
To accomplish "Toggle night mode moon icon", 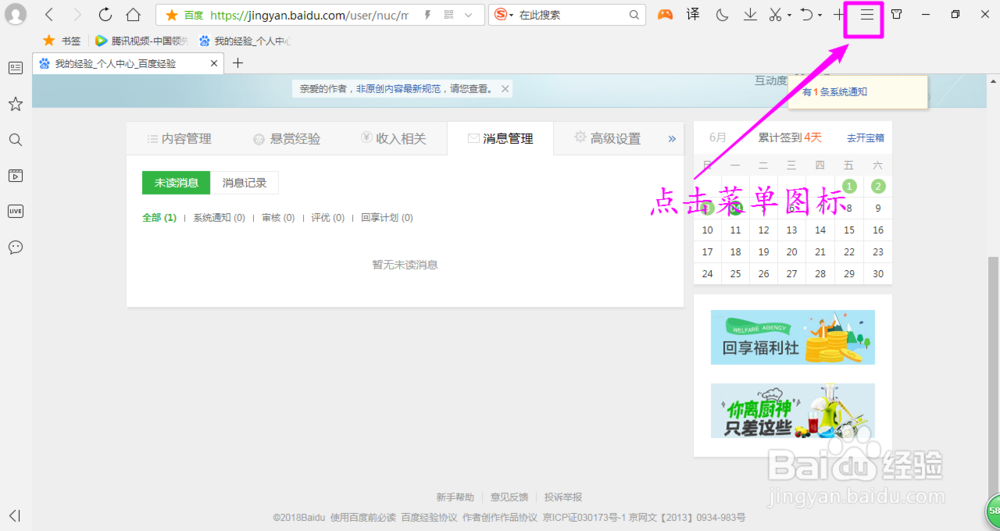I will pyautogui.click(x=722, y=15).
